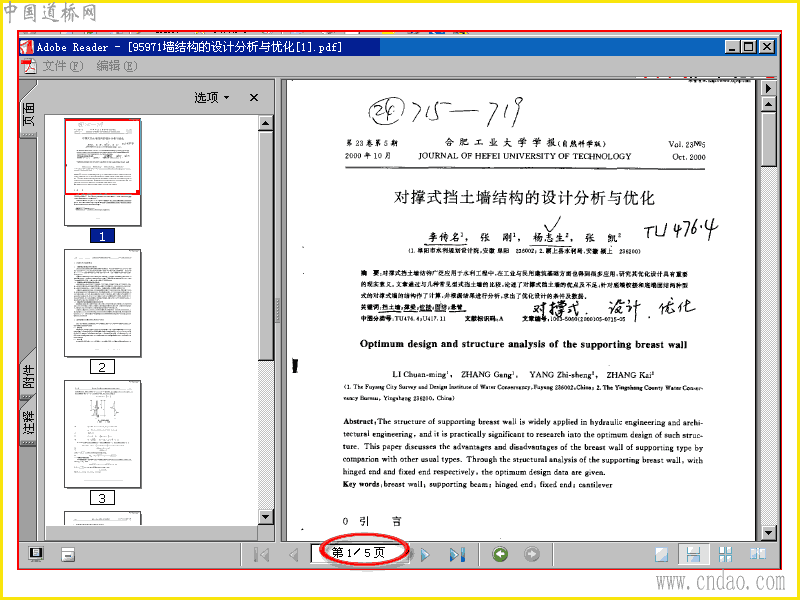Click the full screen monitor icon
The image size is (800, 600).
tap(36, 554)
